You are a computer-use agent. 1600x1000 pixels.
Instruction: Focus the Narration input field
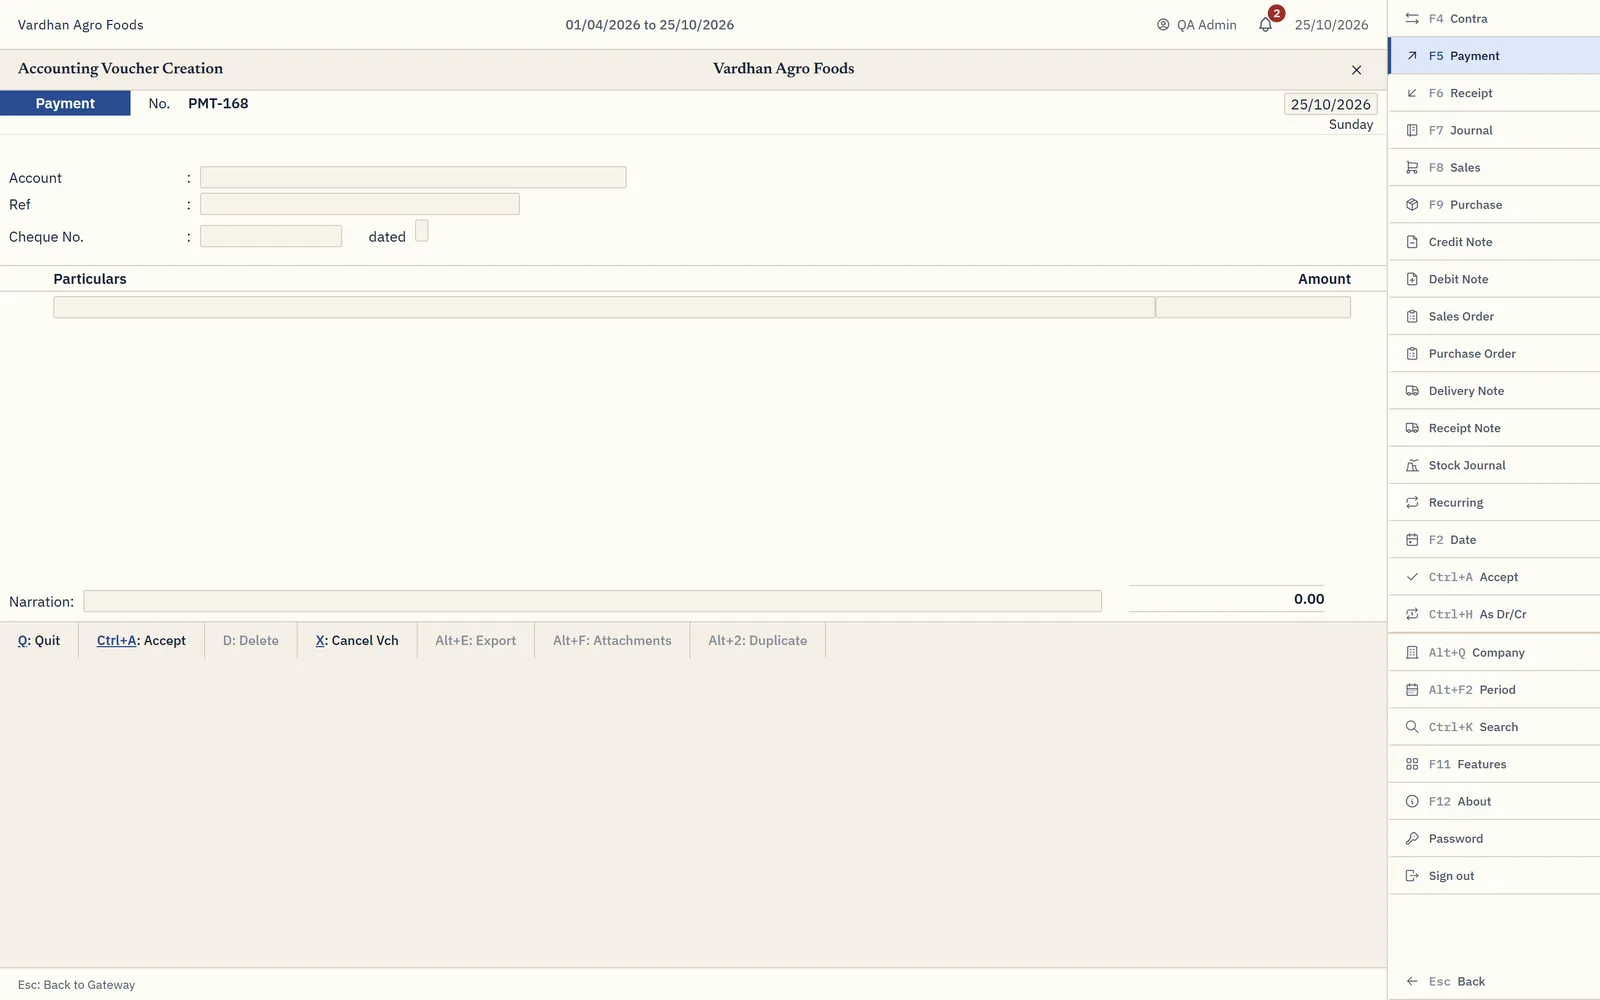click(592, 601)
